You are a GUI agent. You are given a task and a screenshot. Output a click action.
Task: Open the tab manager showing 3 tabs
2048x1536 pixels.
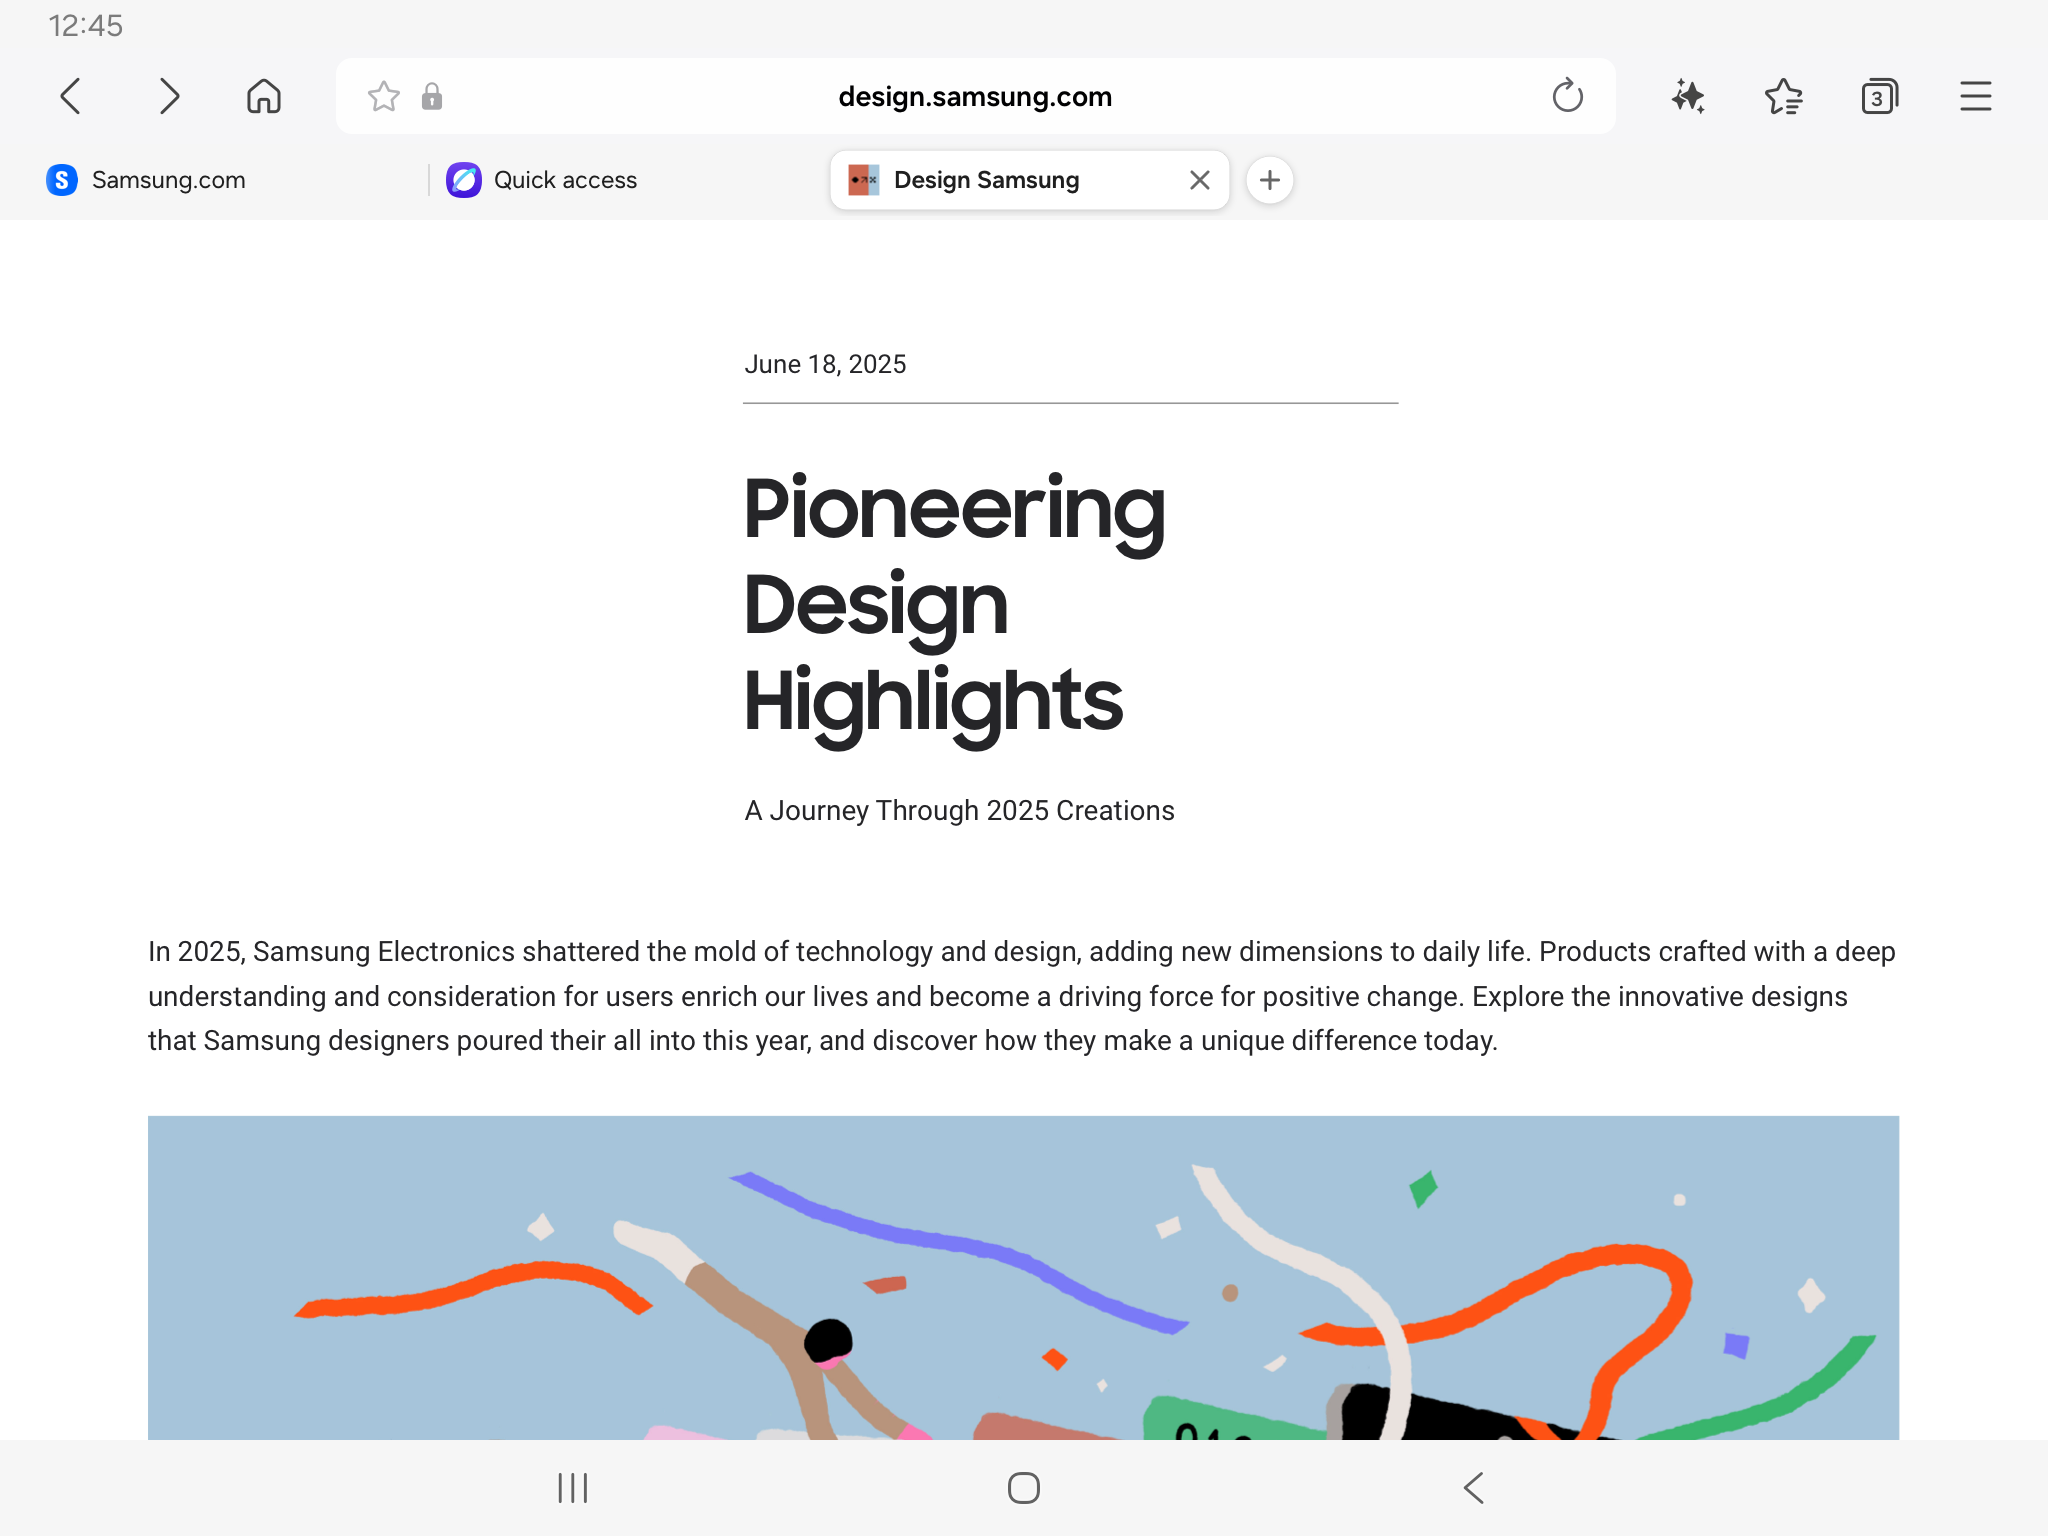(x=1879, y=97)
